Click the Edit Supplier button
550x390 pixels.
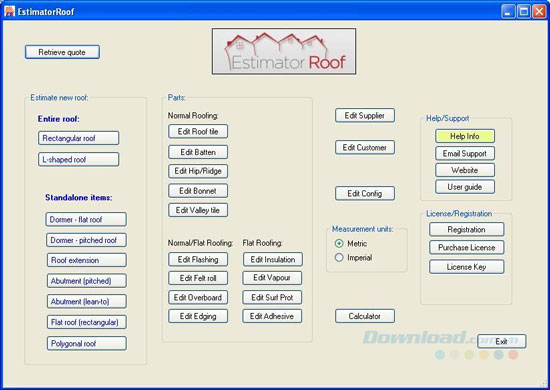tap(365, 115)
